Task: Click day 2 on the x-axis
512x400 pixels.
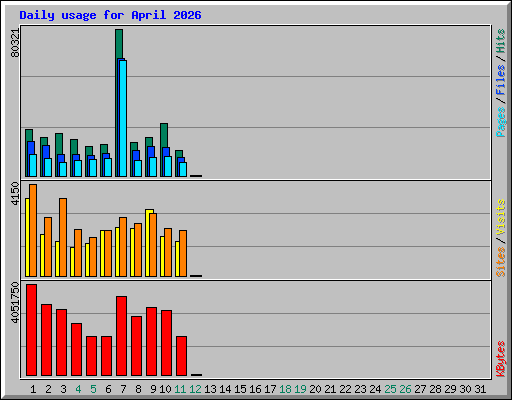Action: pos(48,389)
